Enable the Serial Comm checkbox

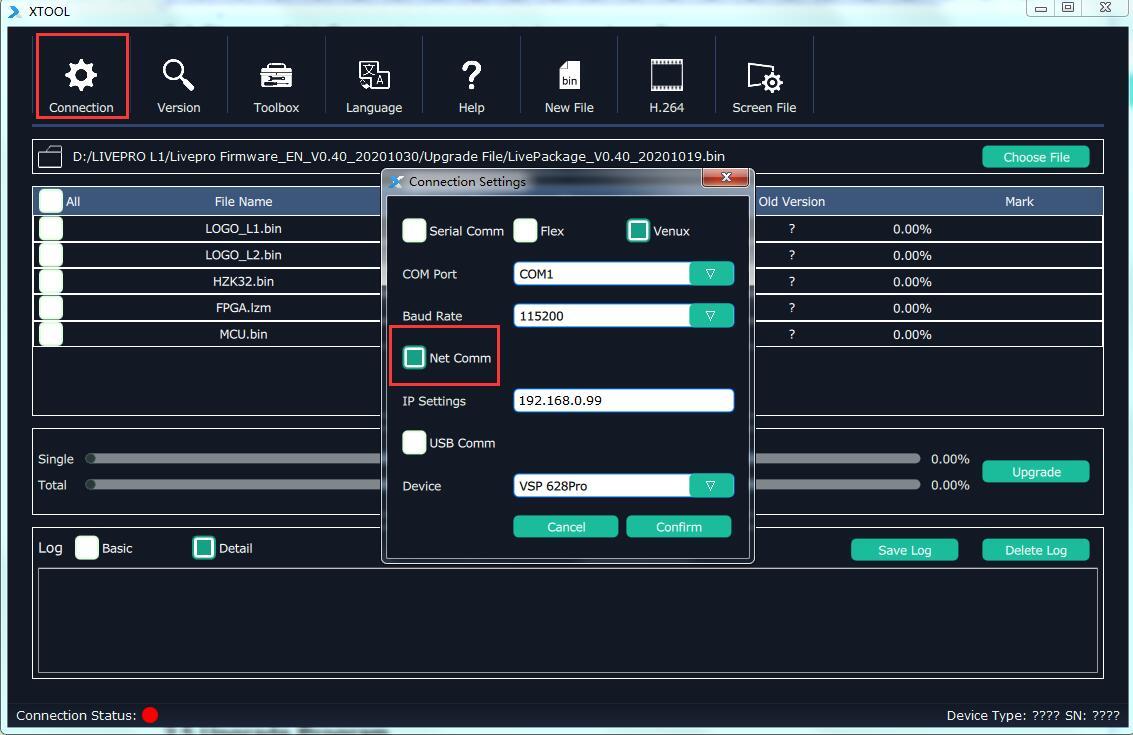[414, 230]
